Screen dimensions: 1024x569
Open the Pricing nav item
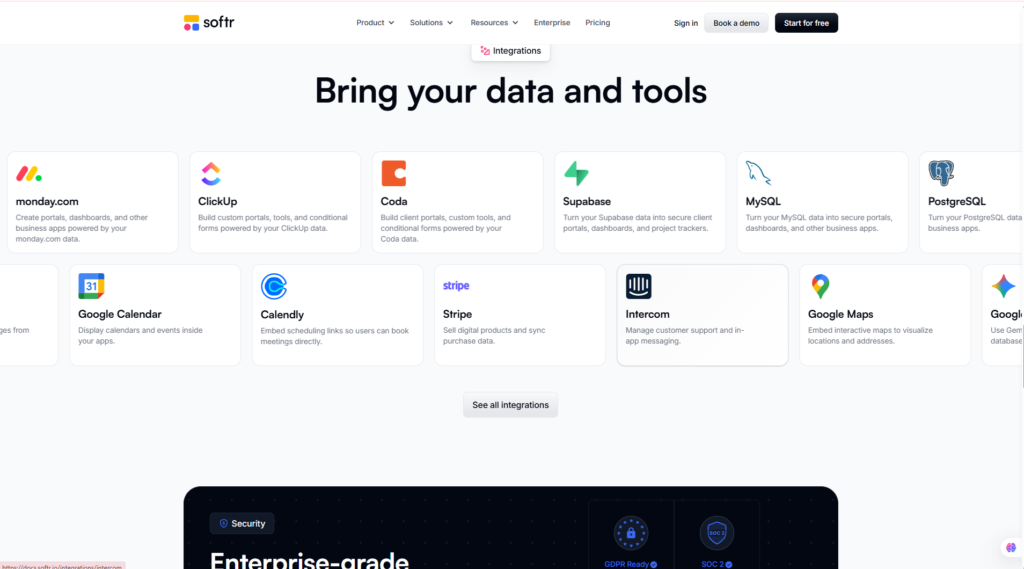[x=598, y=23]
